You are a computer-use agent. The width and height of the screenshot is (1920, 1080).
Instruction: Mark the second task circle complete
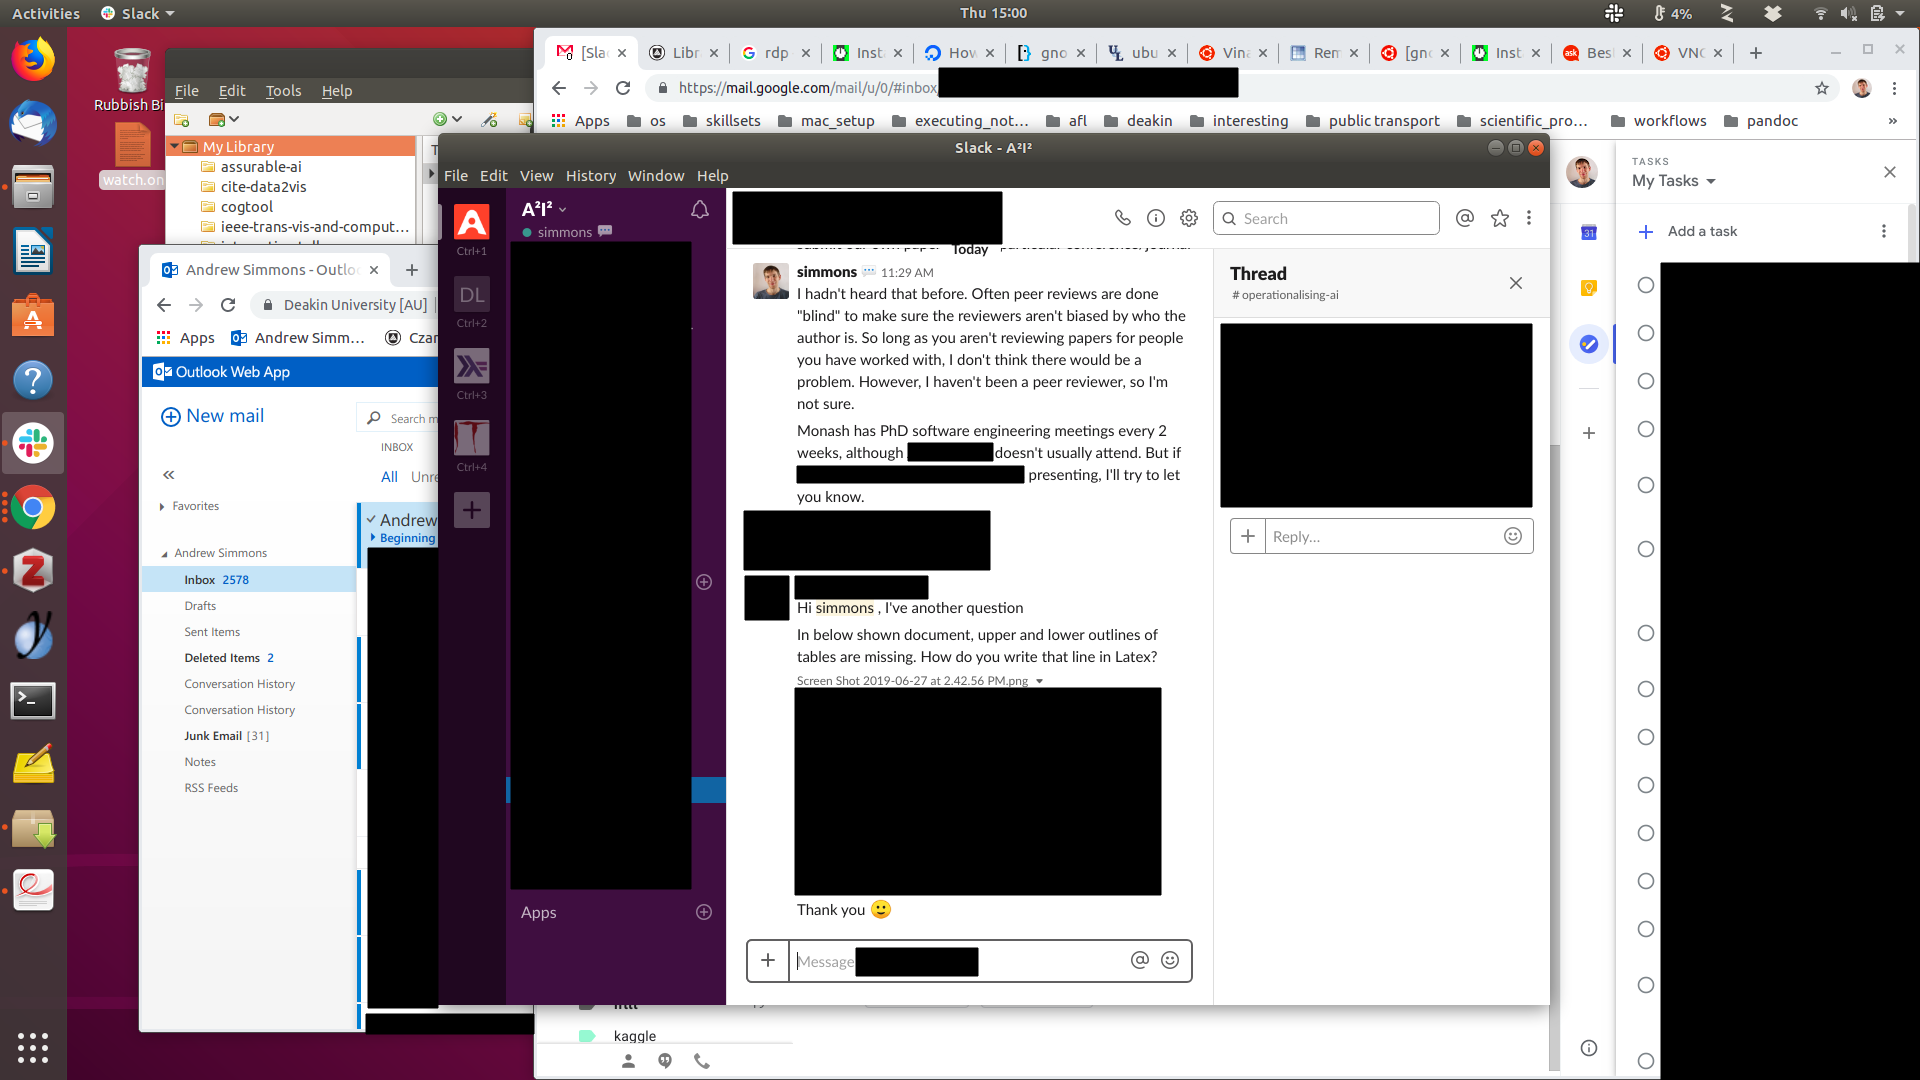[x=1645, y=333]
